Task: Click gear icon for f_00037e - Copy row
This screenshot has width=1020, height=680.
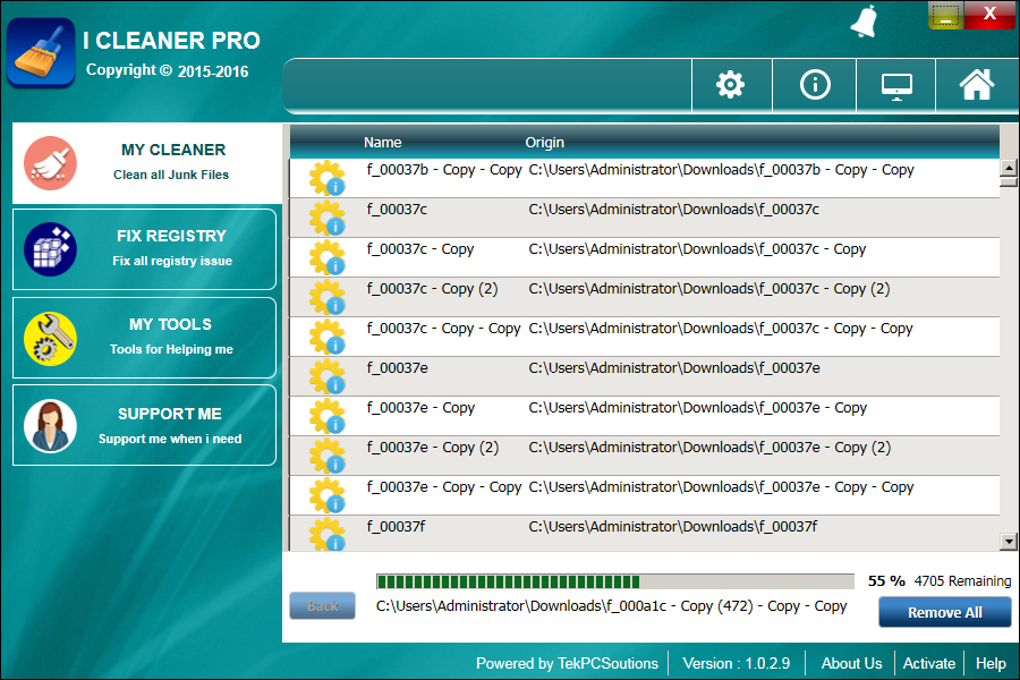Action: pos(327,416)
